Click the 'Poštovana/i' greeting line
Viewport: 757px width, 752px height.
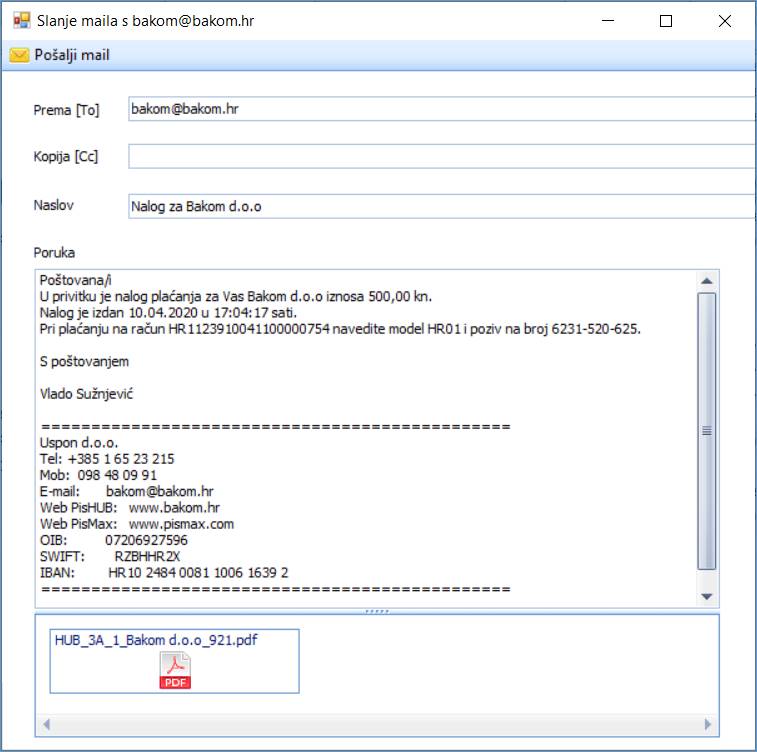(x=75, y=280)
